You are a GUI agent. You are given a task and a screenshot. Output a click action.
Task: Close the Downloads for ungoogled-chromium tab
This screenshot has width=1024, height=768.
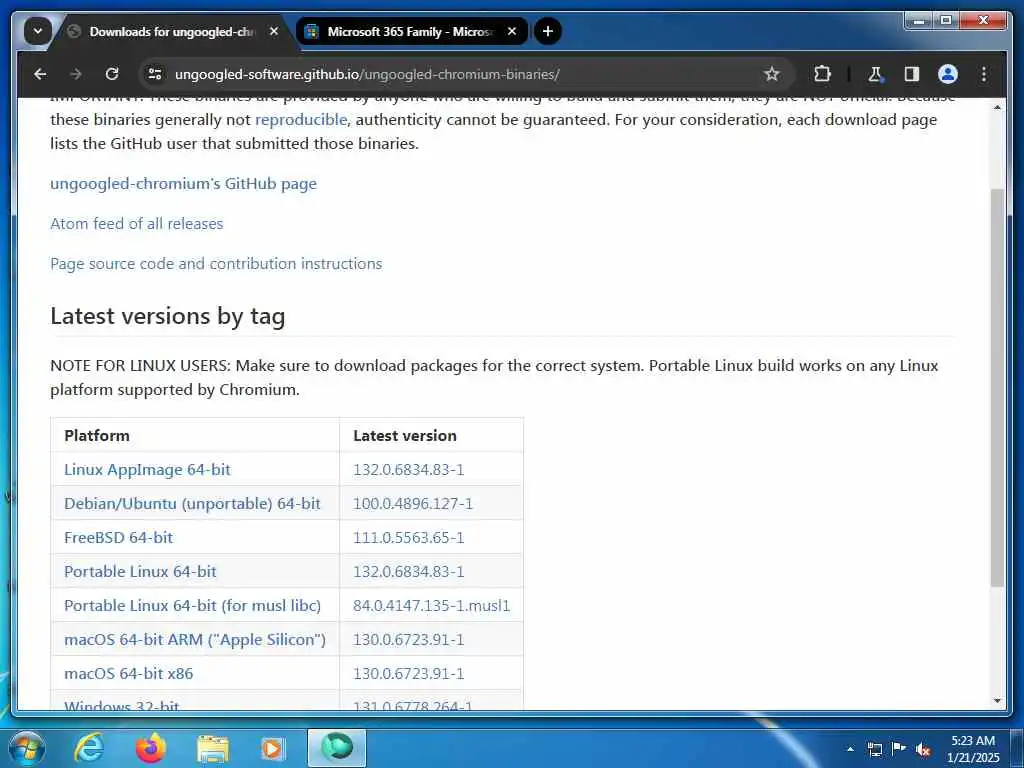click(274, 31)
